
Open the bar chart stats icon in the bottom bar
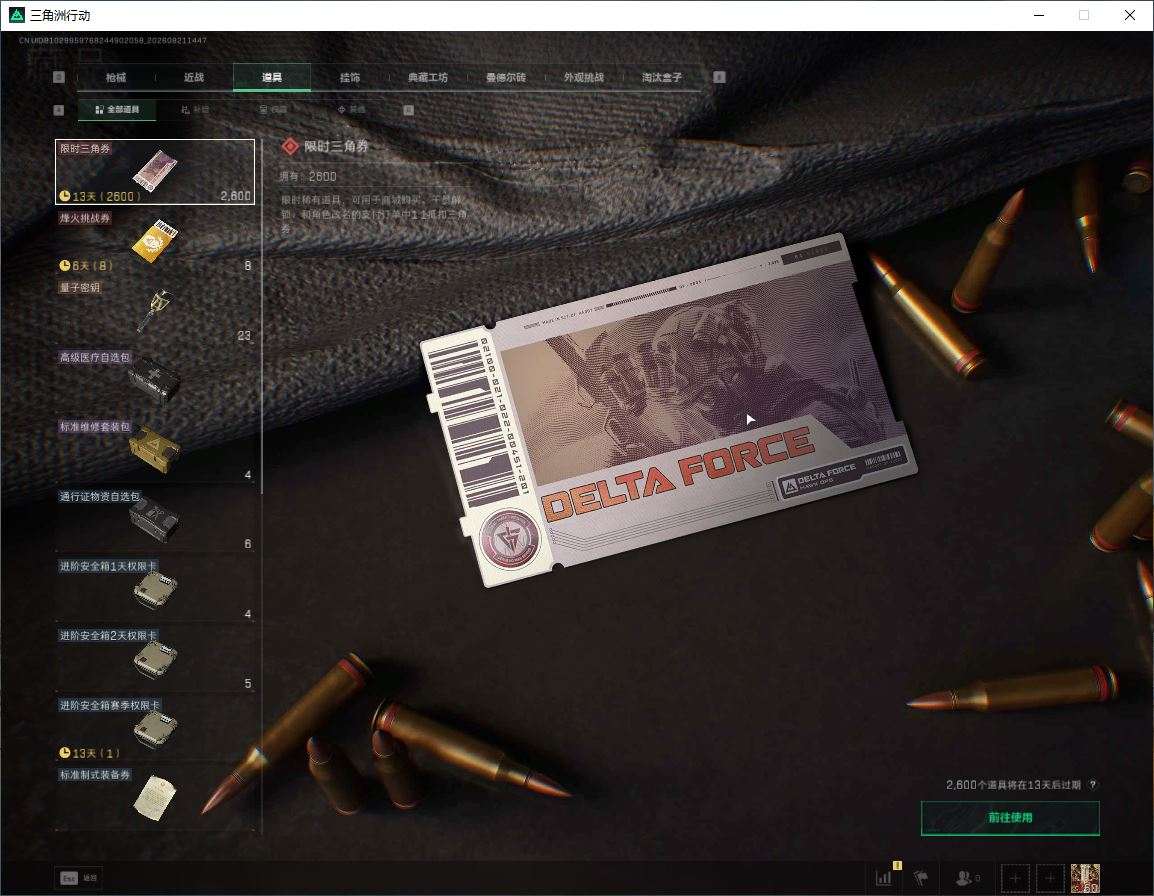point(884,877)
